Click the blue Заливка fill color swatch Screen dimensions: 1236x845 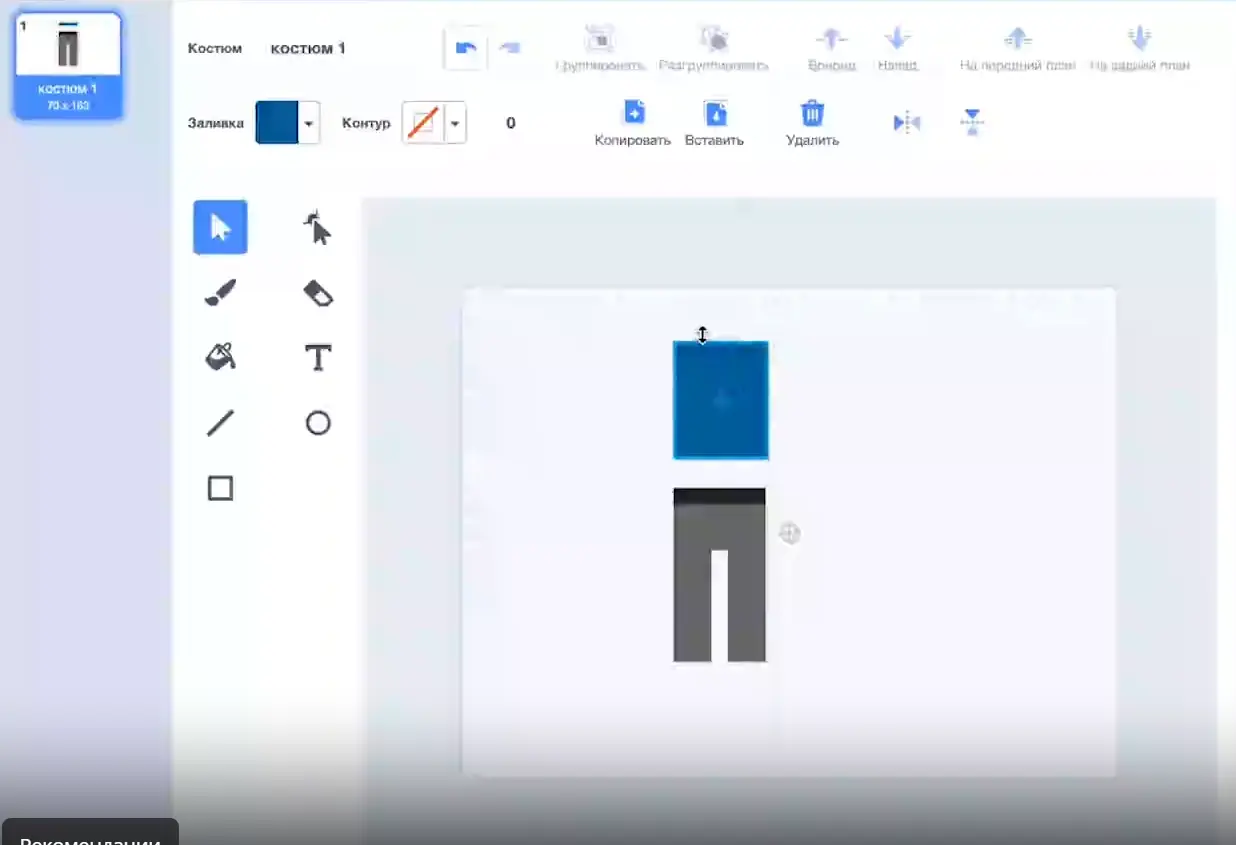click(277, 123)
